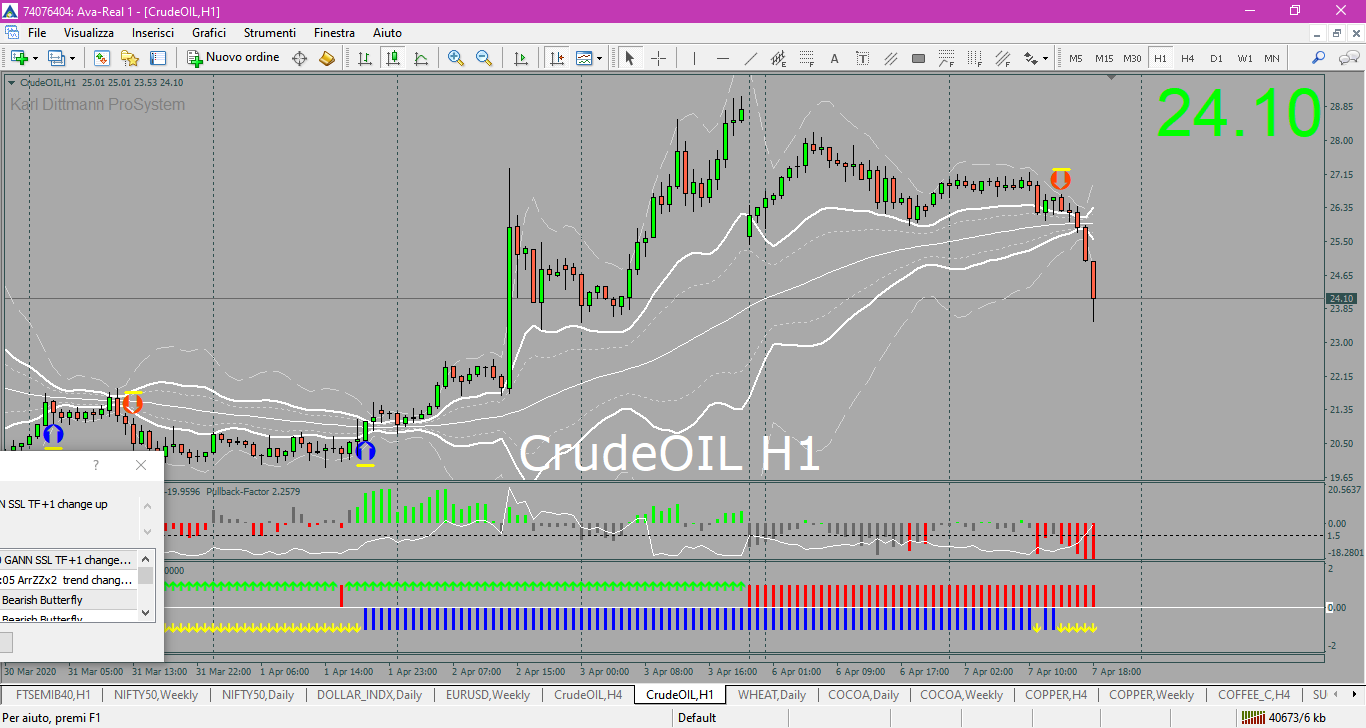The height and width of the screenshot is (728, 1366).
Task: Select the Fibonacci Arcs tool
Action: point(947,58)
